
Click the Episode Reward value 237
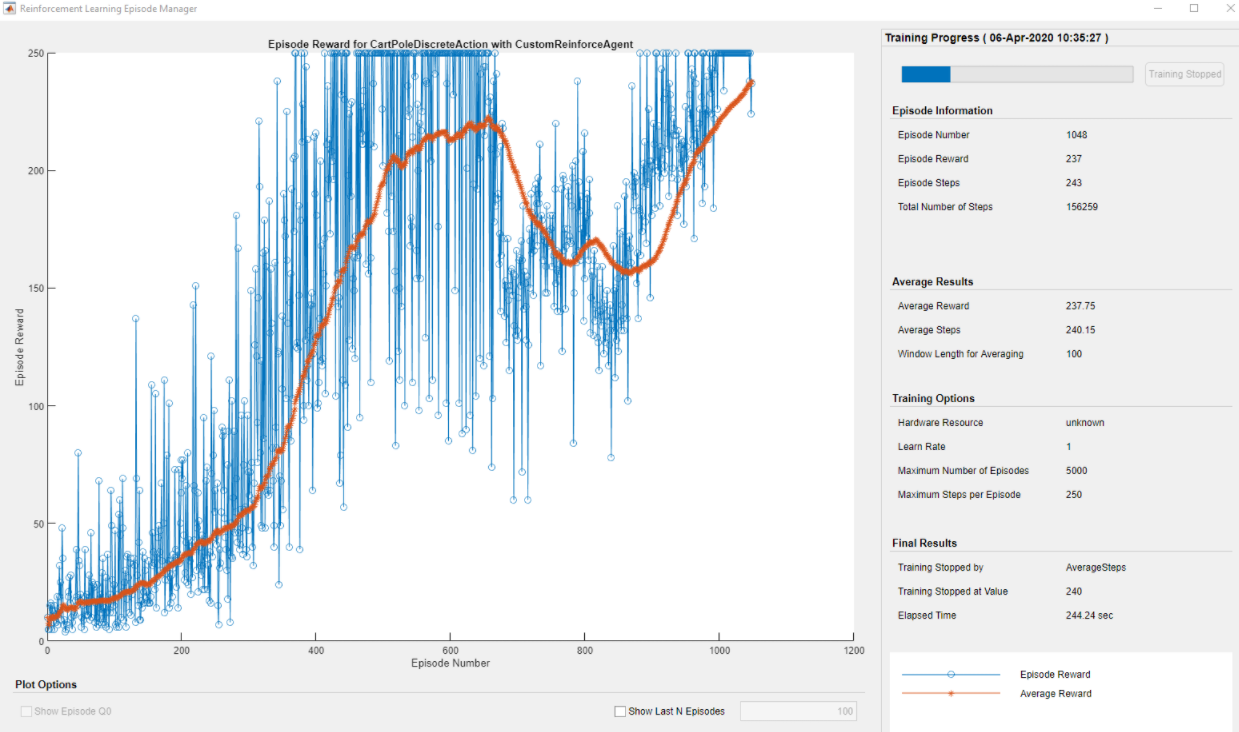point(1074,159)
